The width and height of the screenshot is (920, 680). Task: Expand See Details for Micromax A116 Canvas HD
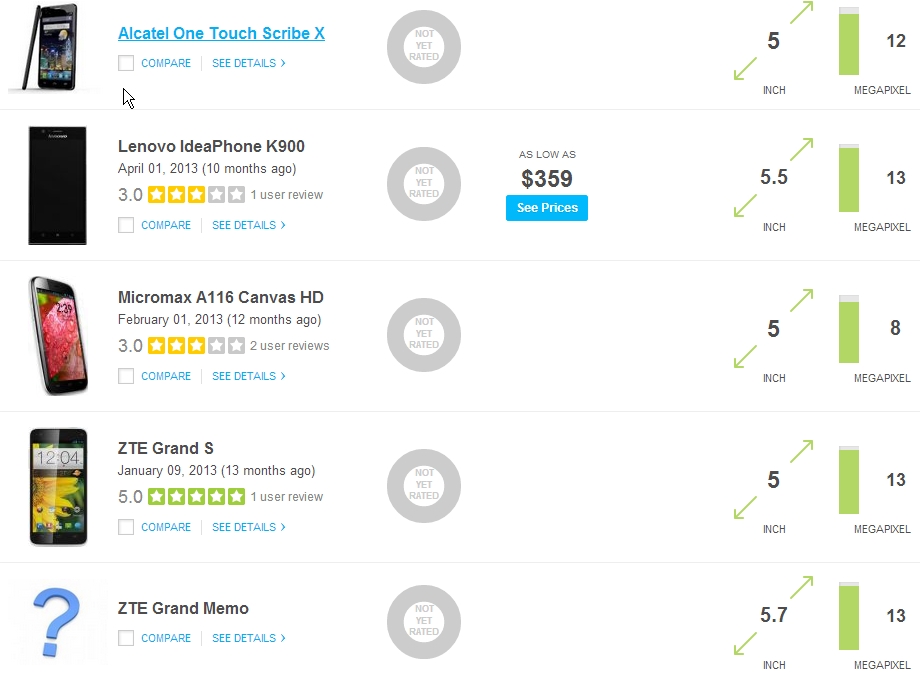click(248, 376)
